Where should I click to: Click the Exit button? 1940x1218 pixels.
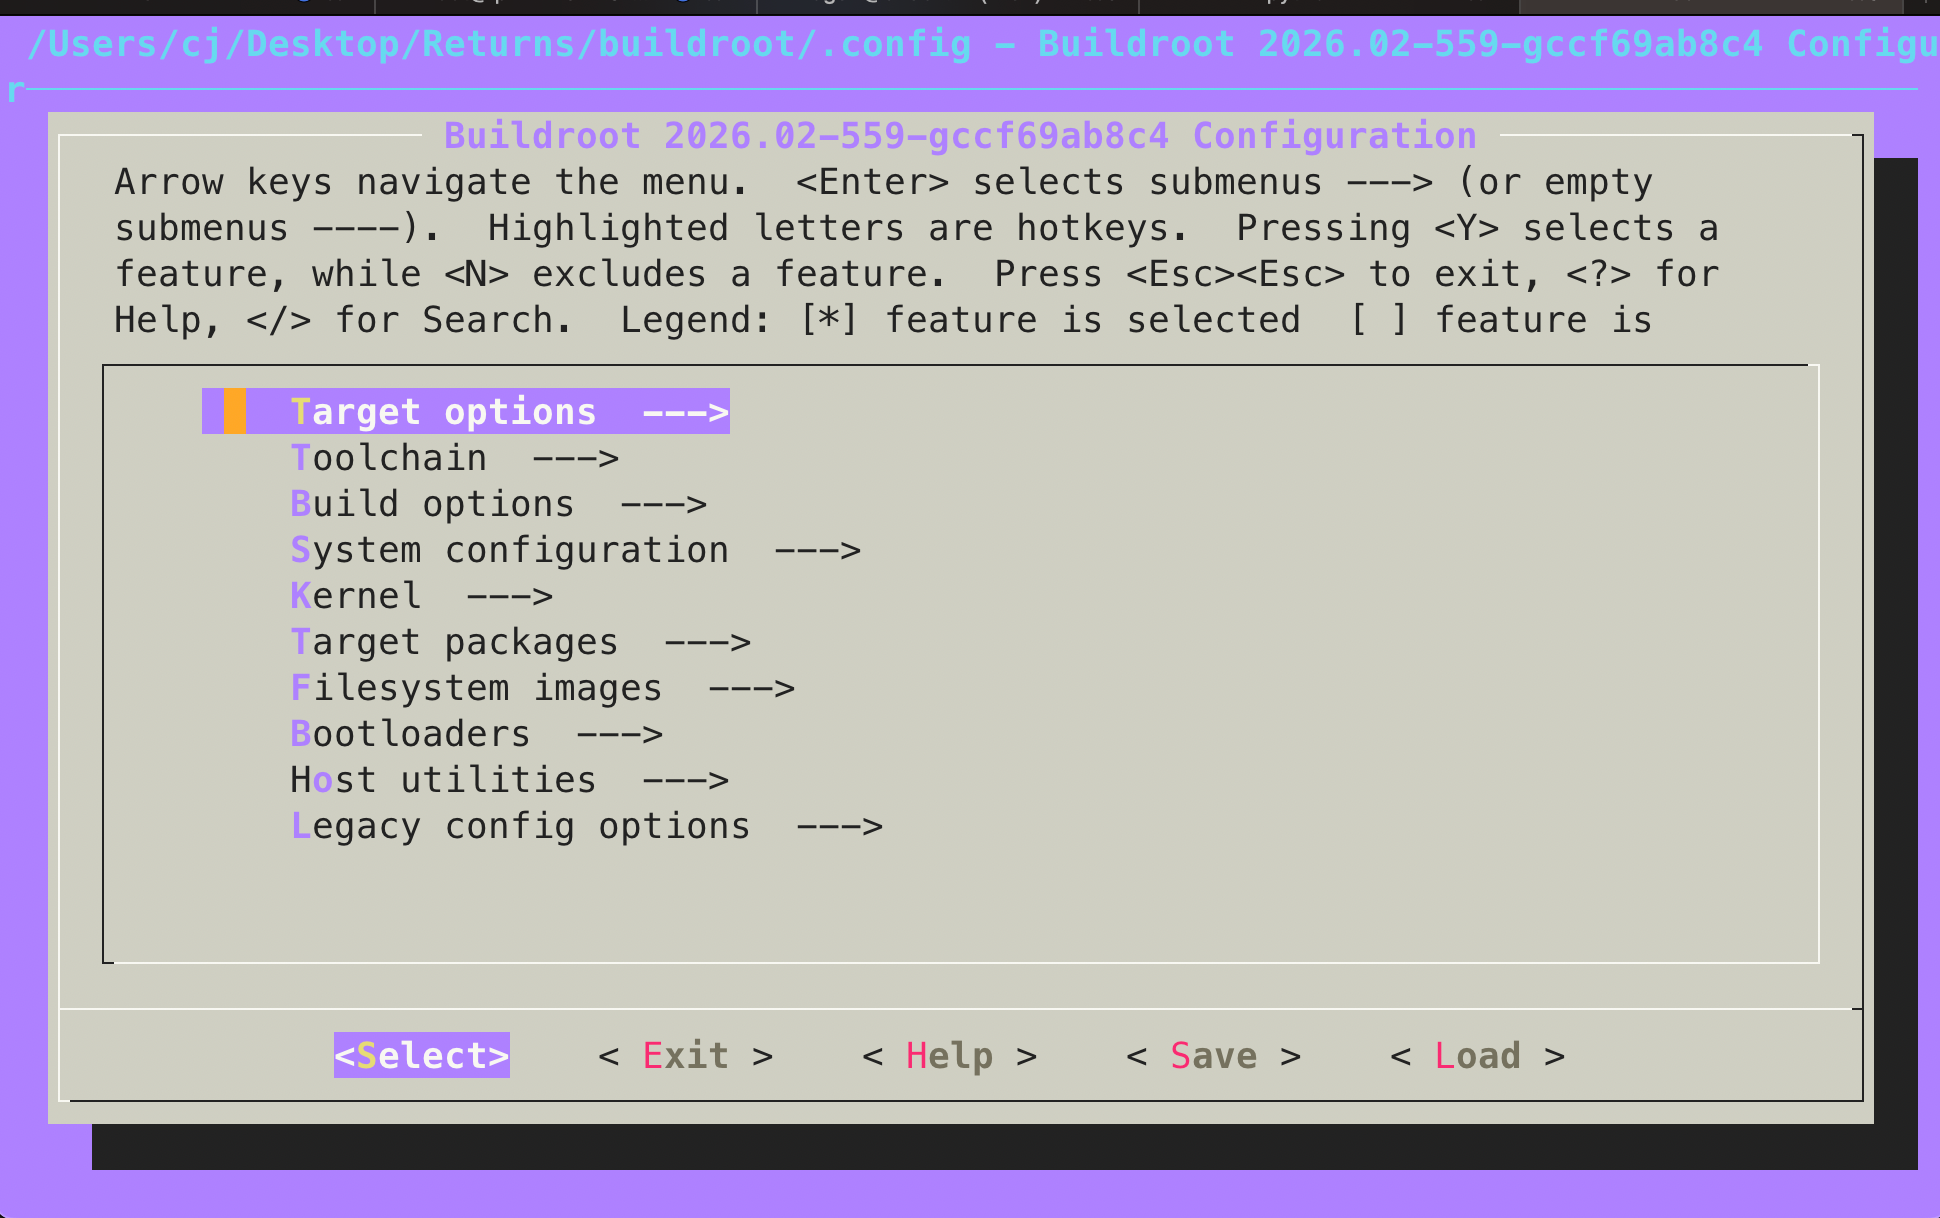pyautogui.click(x=686, y=1055)
